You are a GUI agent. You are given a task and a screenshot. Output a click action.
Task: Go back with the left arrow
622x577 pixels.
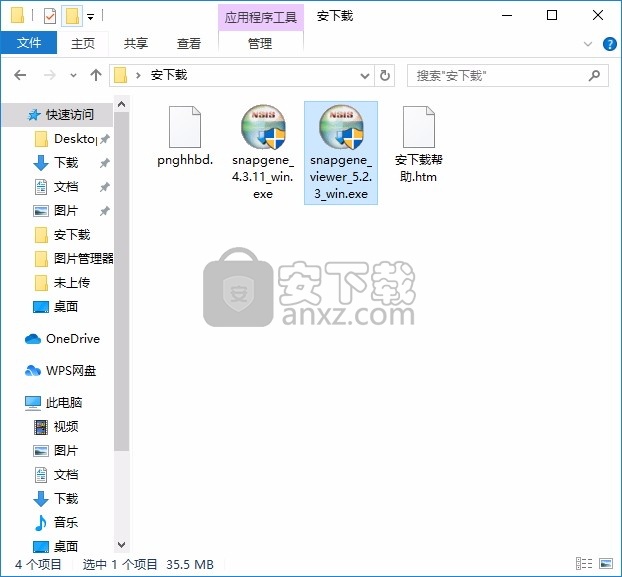[20, 75]
